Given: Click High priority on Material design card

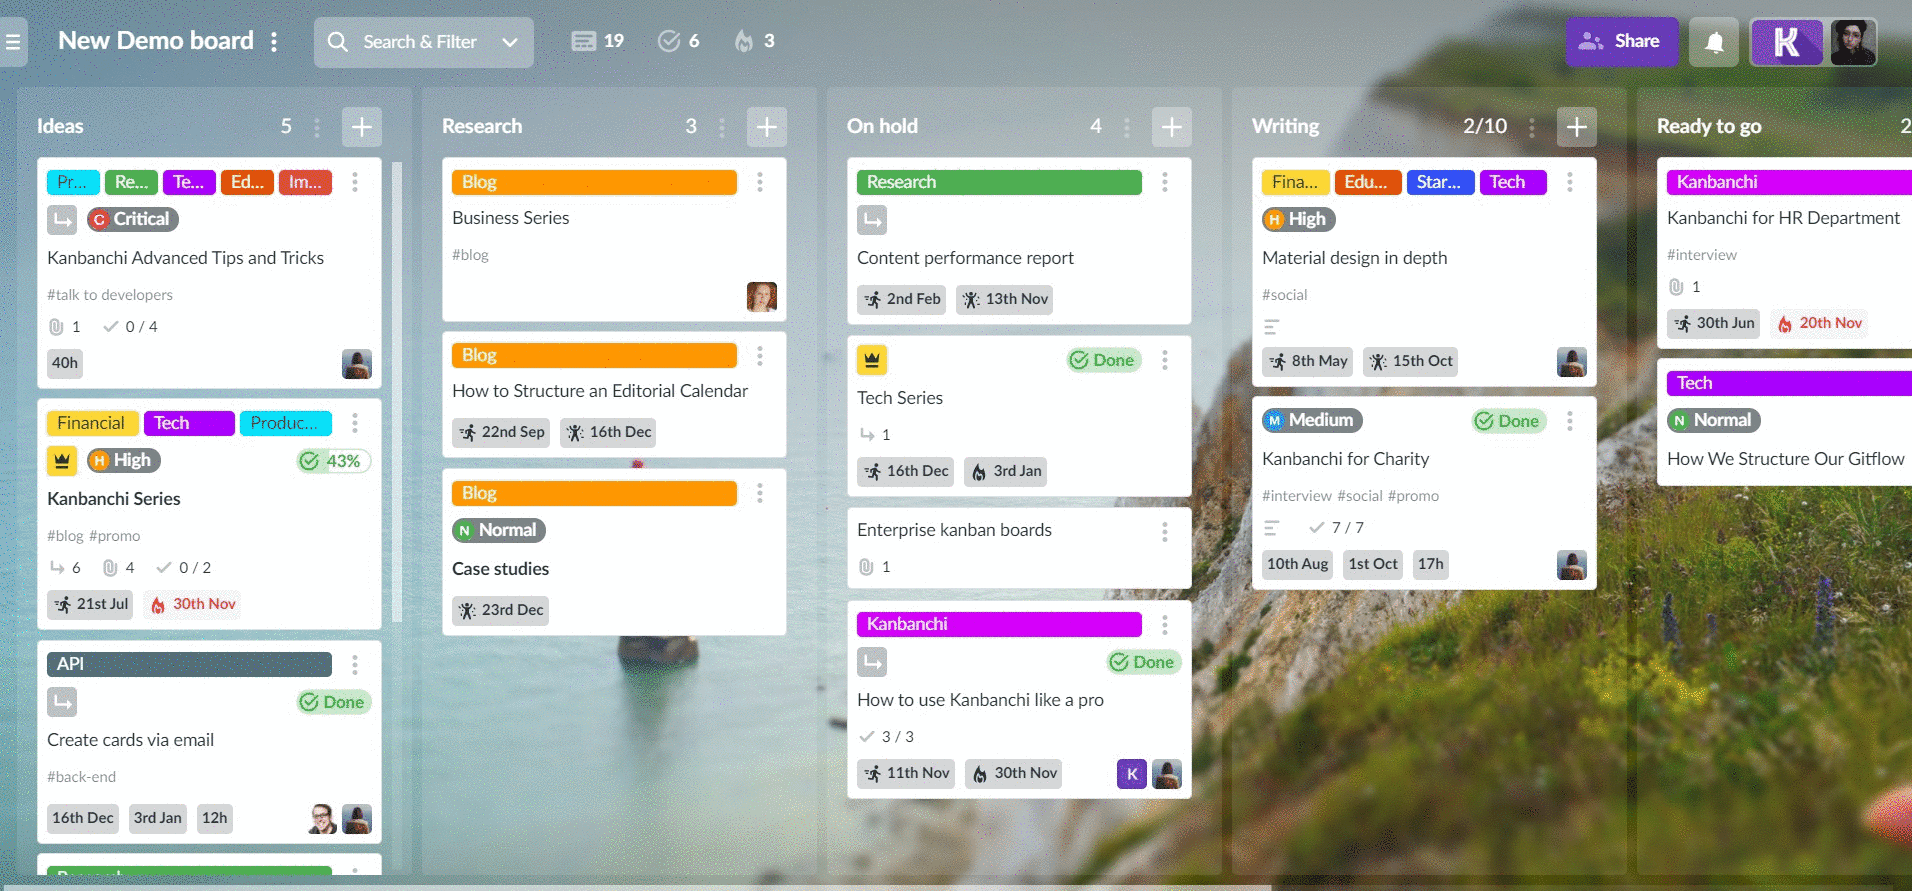Looking at the screenshot, I should click(1298, 219).
